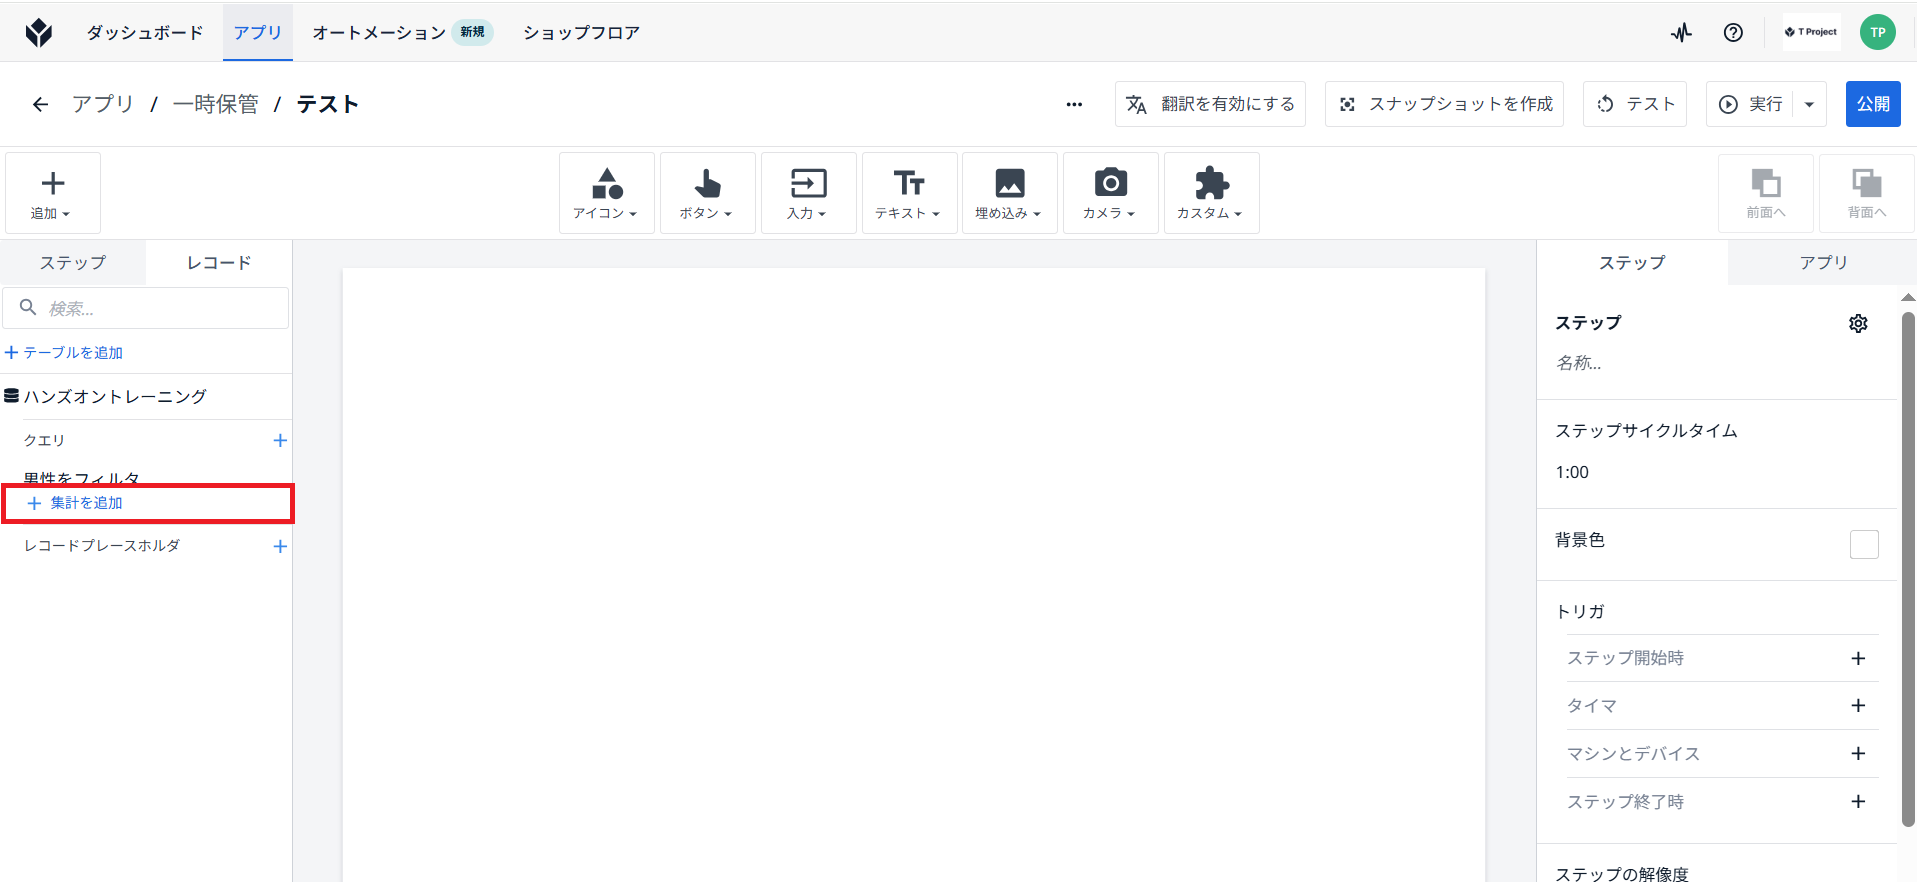Image resolution: width=1917 pixels, height=882 pixels.
Task: Select the right panel アプリ tab
Action: coord(1823,262)
